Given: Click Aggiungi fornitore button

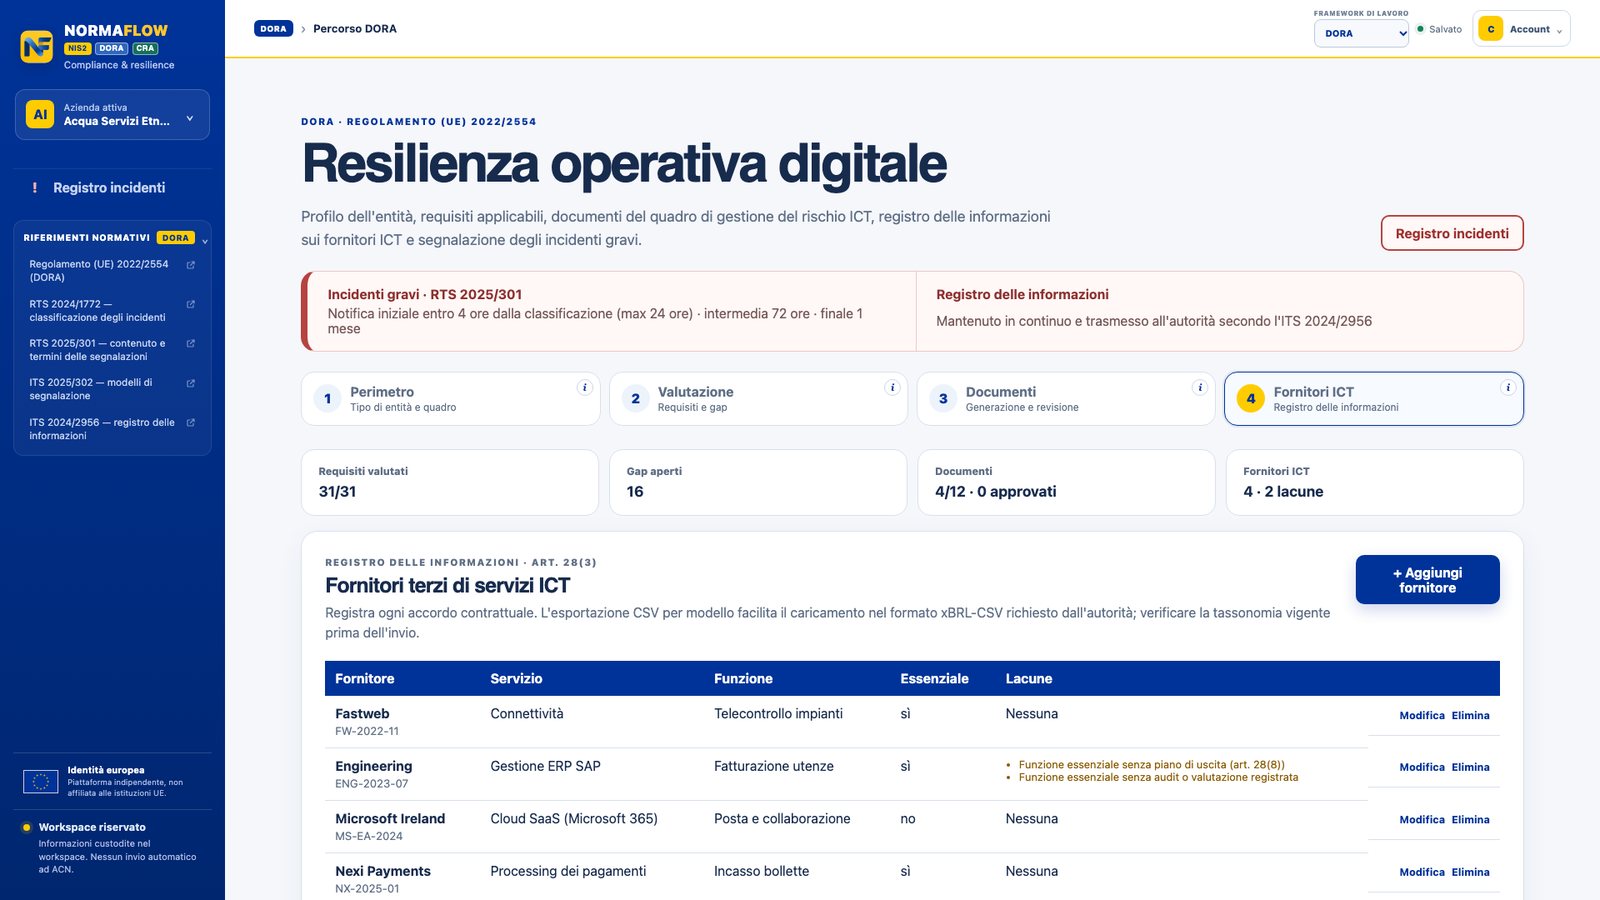Looking at the screenshot, I should pos(1428,580).
